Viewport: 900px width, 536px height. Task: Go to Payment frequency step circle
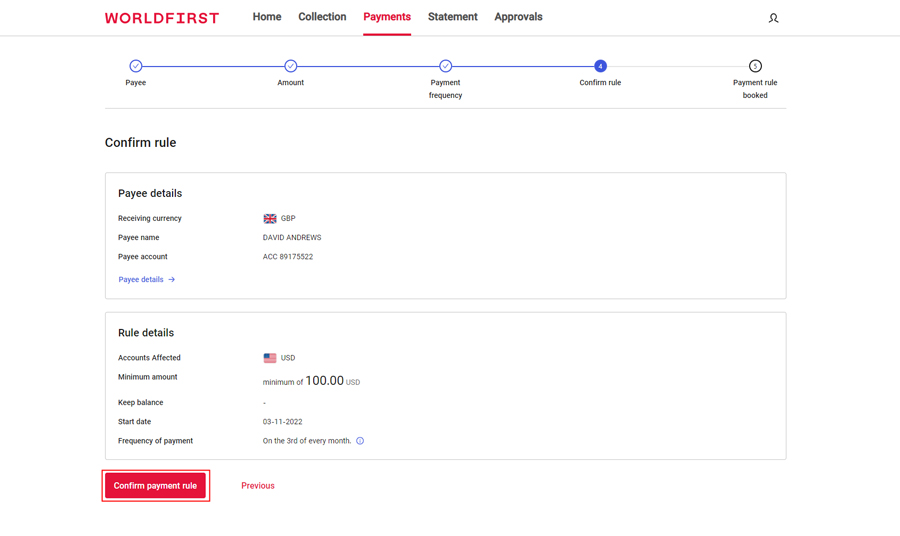[x=446, y=66]
